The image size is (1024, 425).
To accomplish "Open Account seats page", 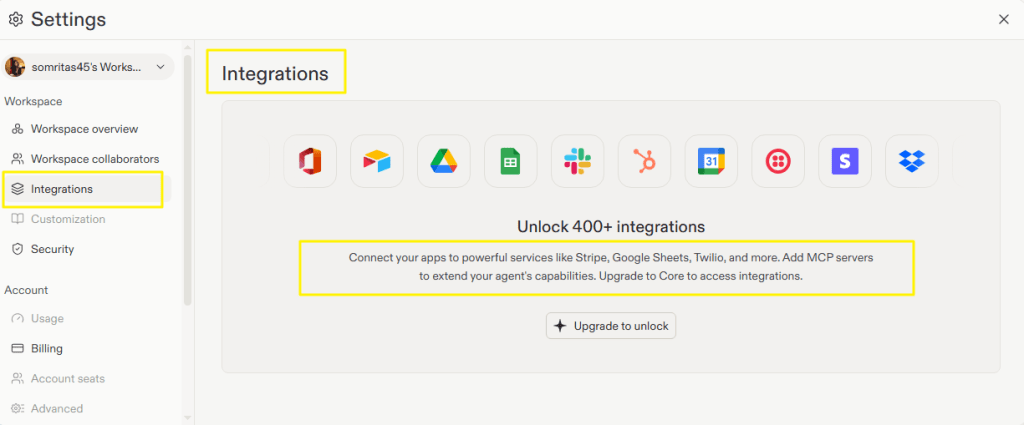I will (86, 379).
